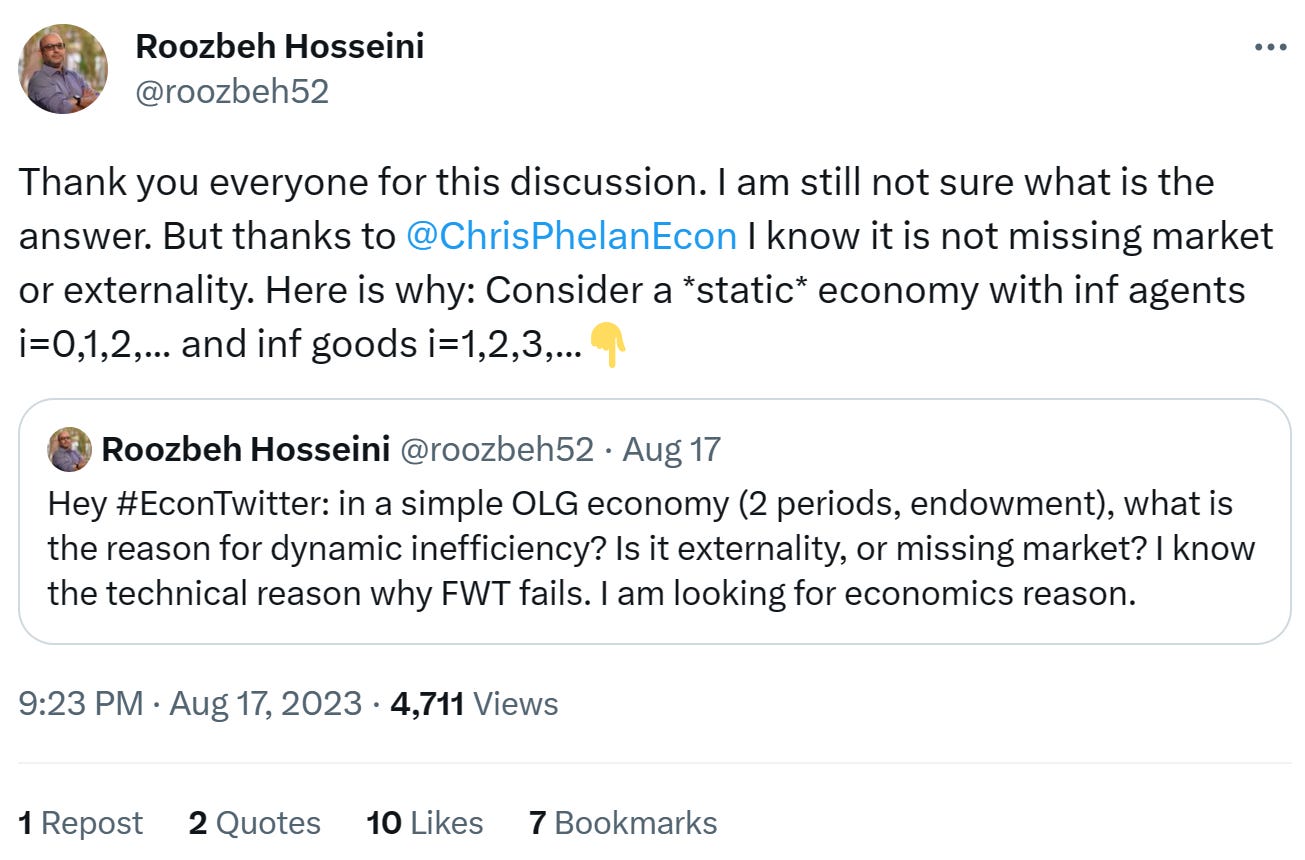View the 10 Likes list

425,823
